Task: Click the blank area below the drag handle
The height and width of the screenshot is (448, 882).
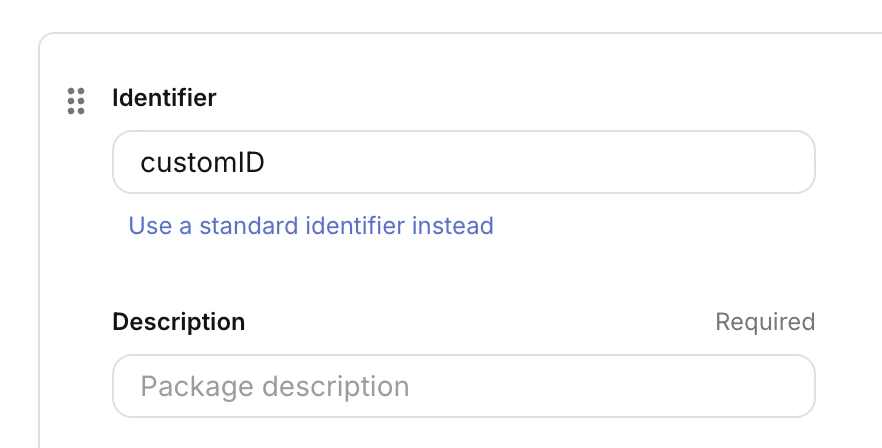Action: 76,253
